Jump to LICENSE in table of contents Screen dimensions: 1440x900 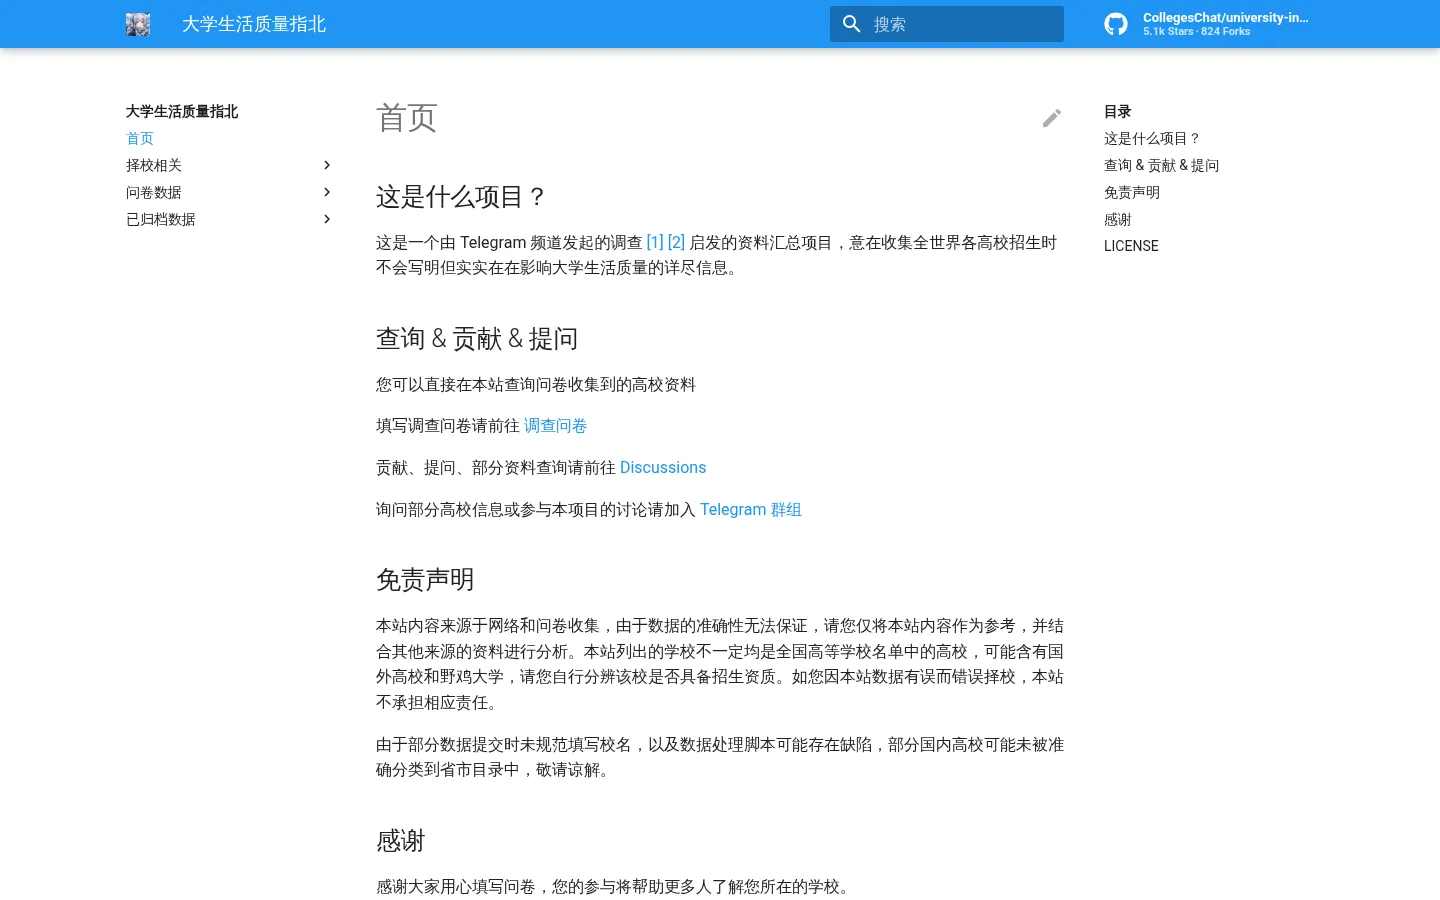1131,246
